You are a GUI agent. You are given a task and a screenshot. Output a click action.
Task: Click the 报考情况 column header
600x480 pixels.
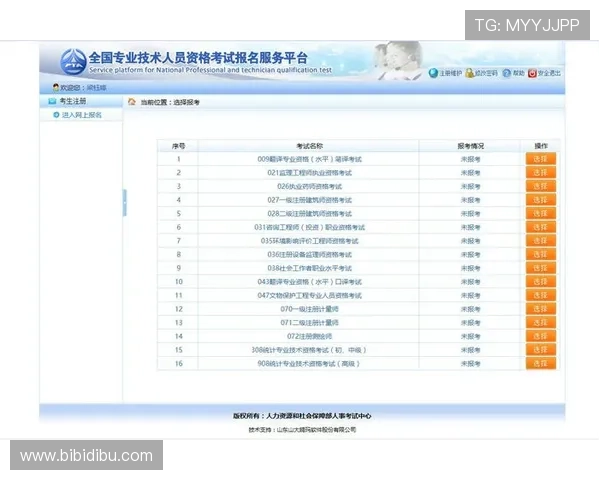470,146
